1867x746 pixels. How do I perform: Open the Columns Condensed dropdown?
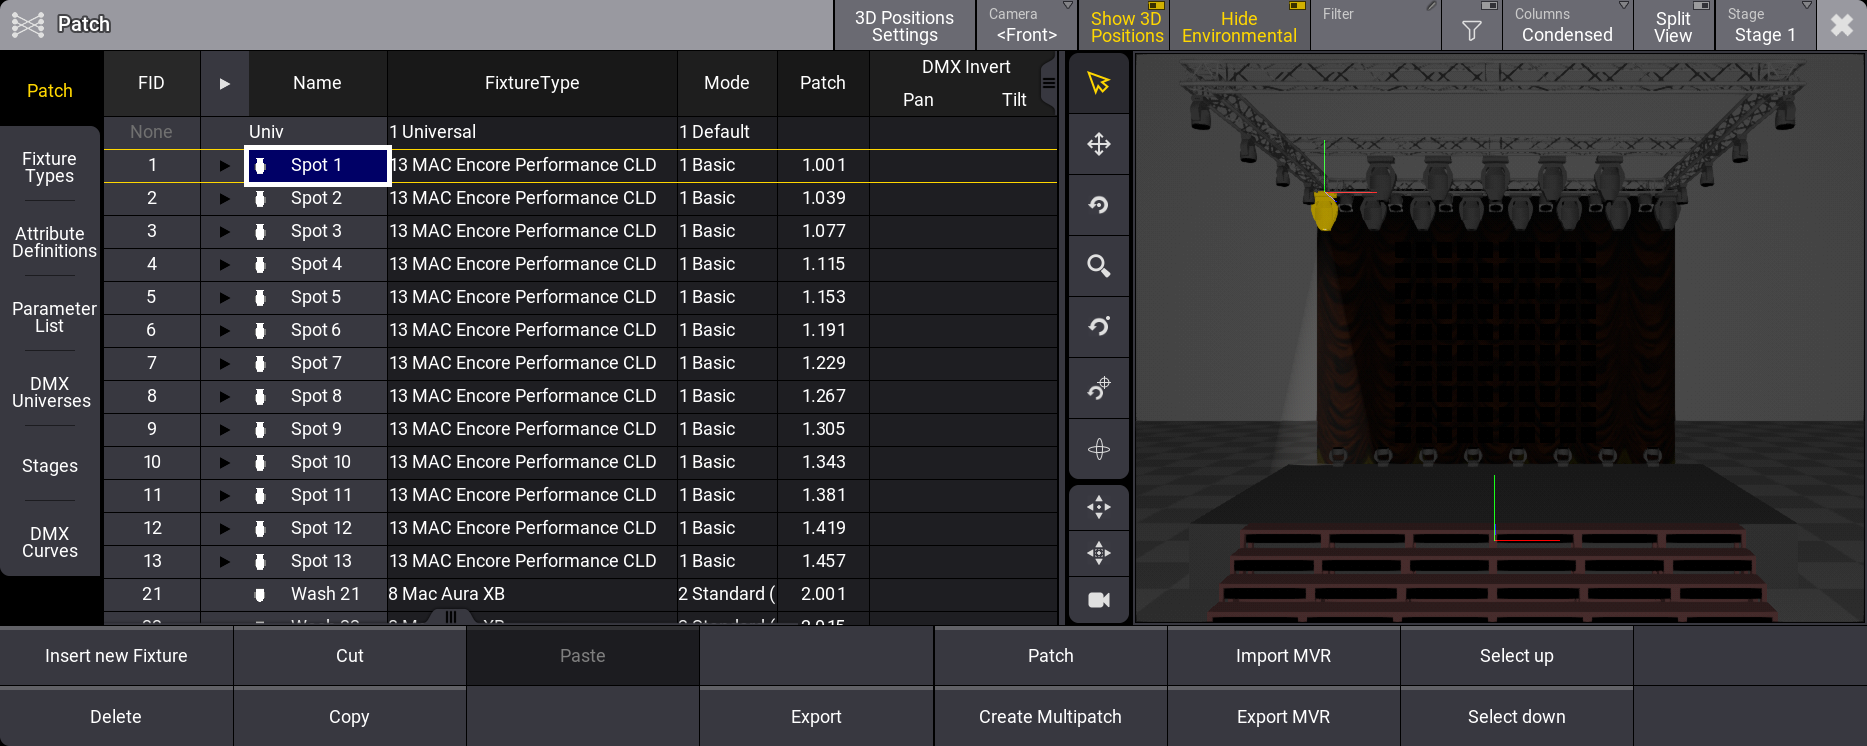tap(1566, 26)
